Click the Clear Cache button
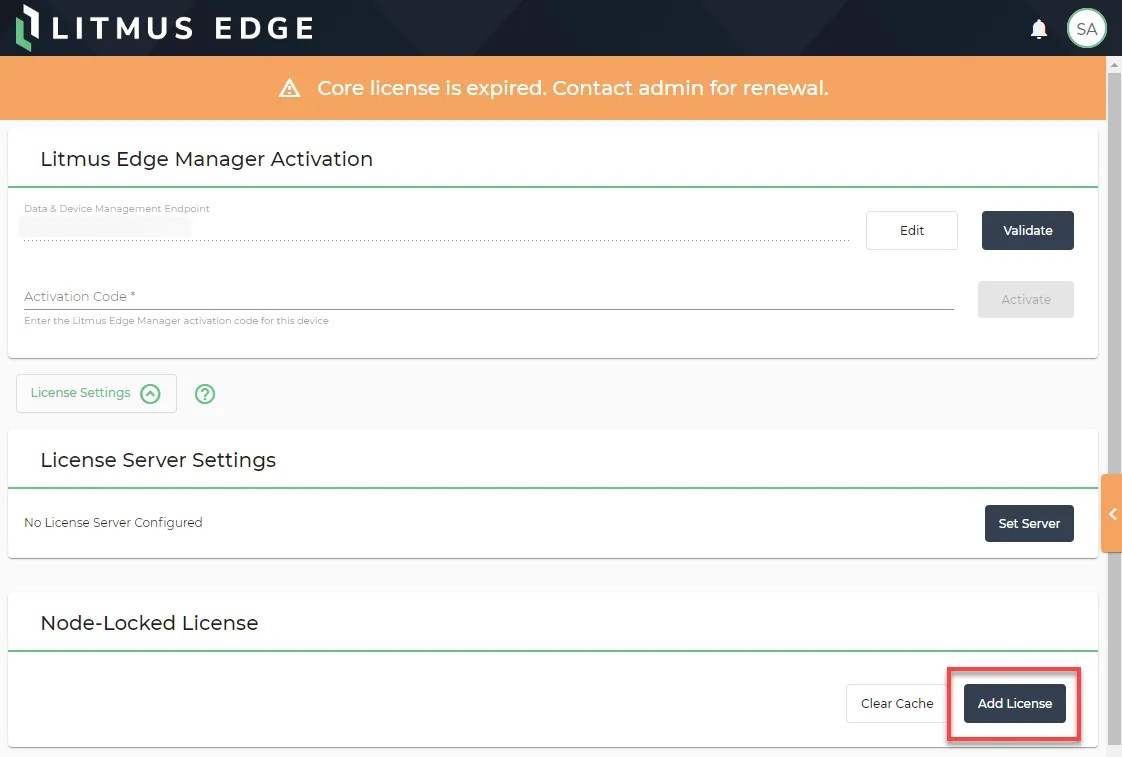1122x757 pixels. tap(897, 703)
